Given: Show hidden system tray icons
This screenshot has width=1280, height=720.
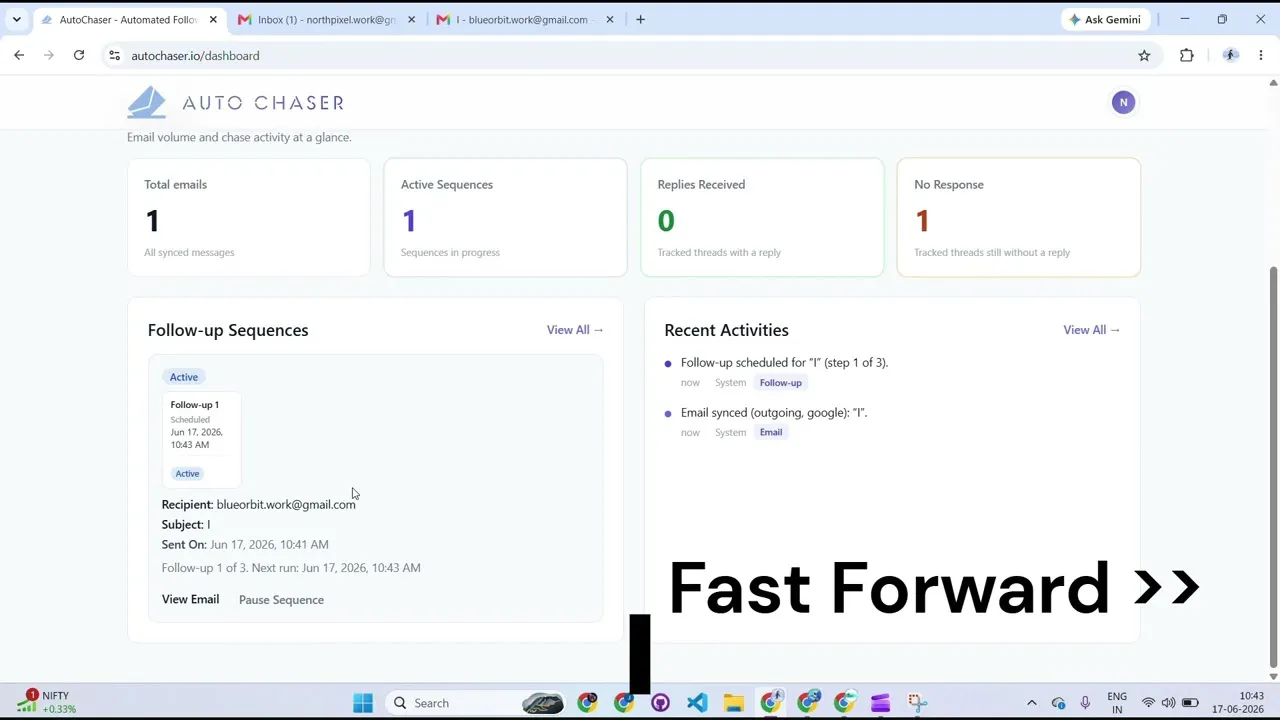Looking at the screenshot, I should (1032, 703).
